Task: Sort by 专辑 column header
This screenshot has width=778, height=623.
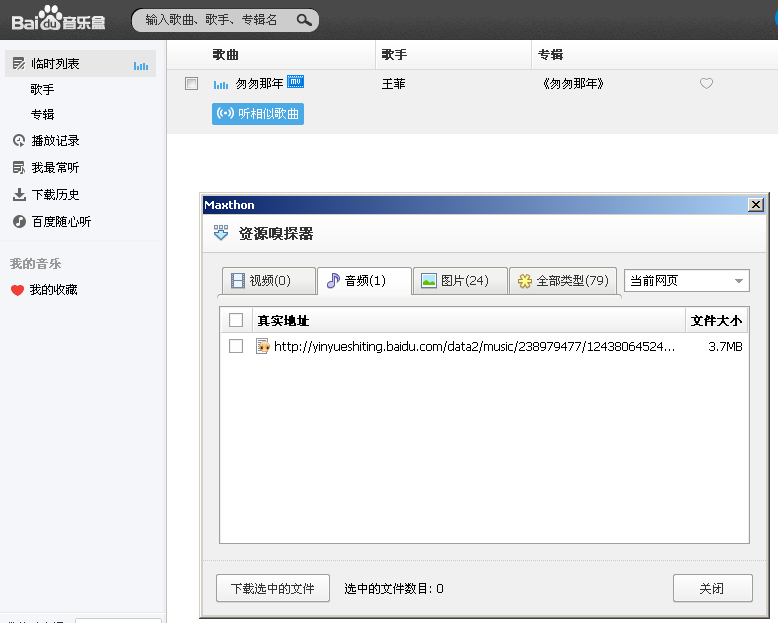Action: tap(550, 55)
